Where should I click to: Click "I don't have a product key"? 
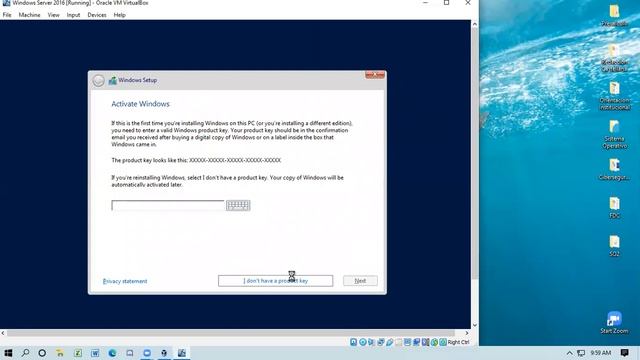coord(276,281)
